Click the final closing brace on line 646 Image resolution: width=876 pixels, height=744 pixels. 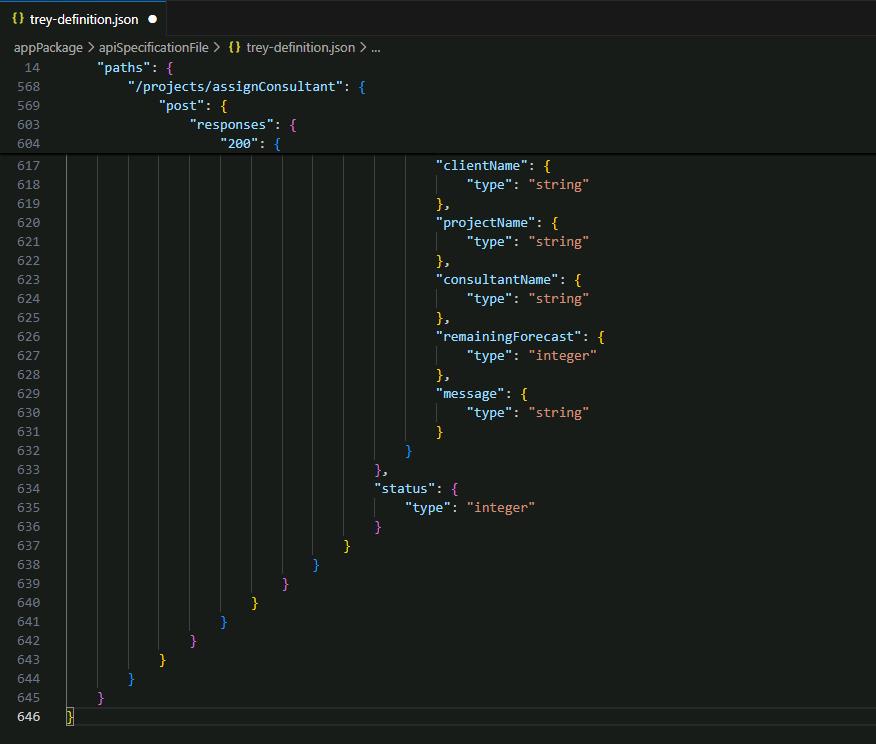tap(70, 717)
